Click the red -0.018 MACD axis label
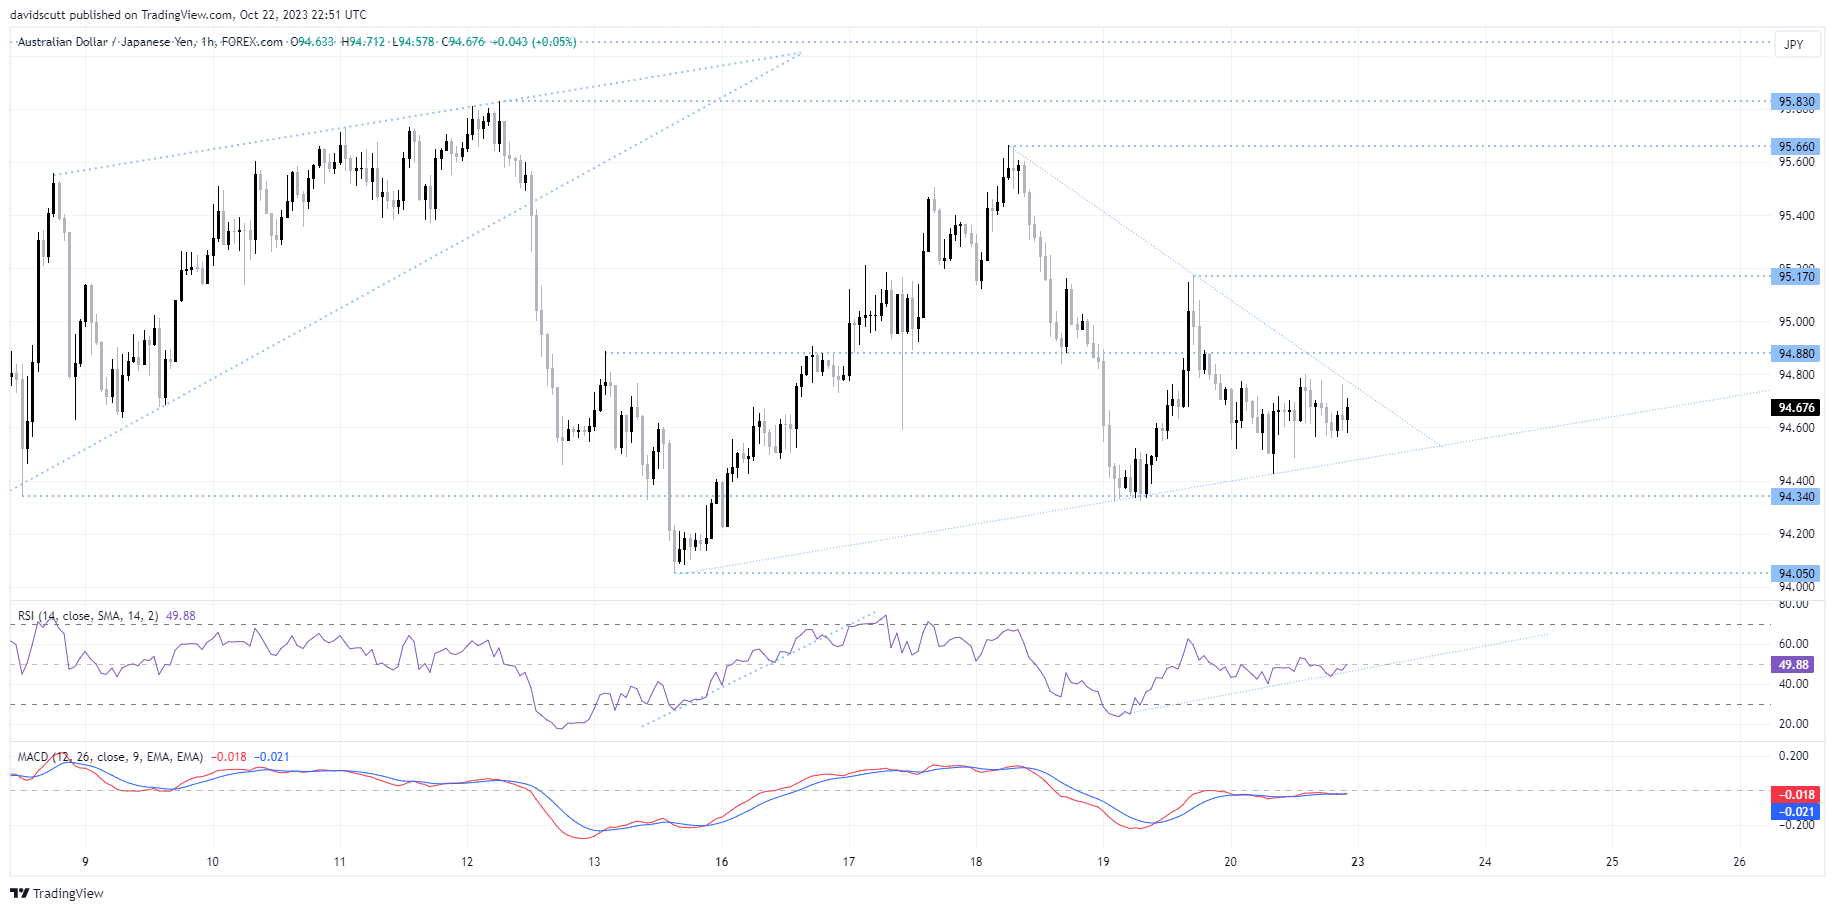Screen dimensions: 1835x911 tap(1796, 796)
